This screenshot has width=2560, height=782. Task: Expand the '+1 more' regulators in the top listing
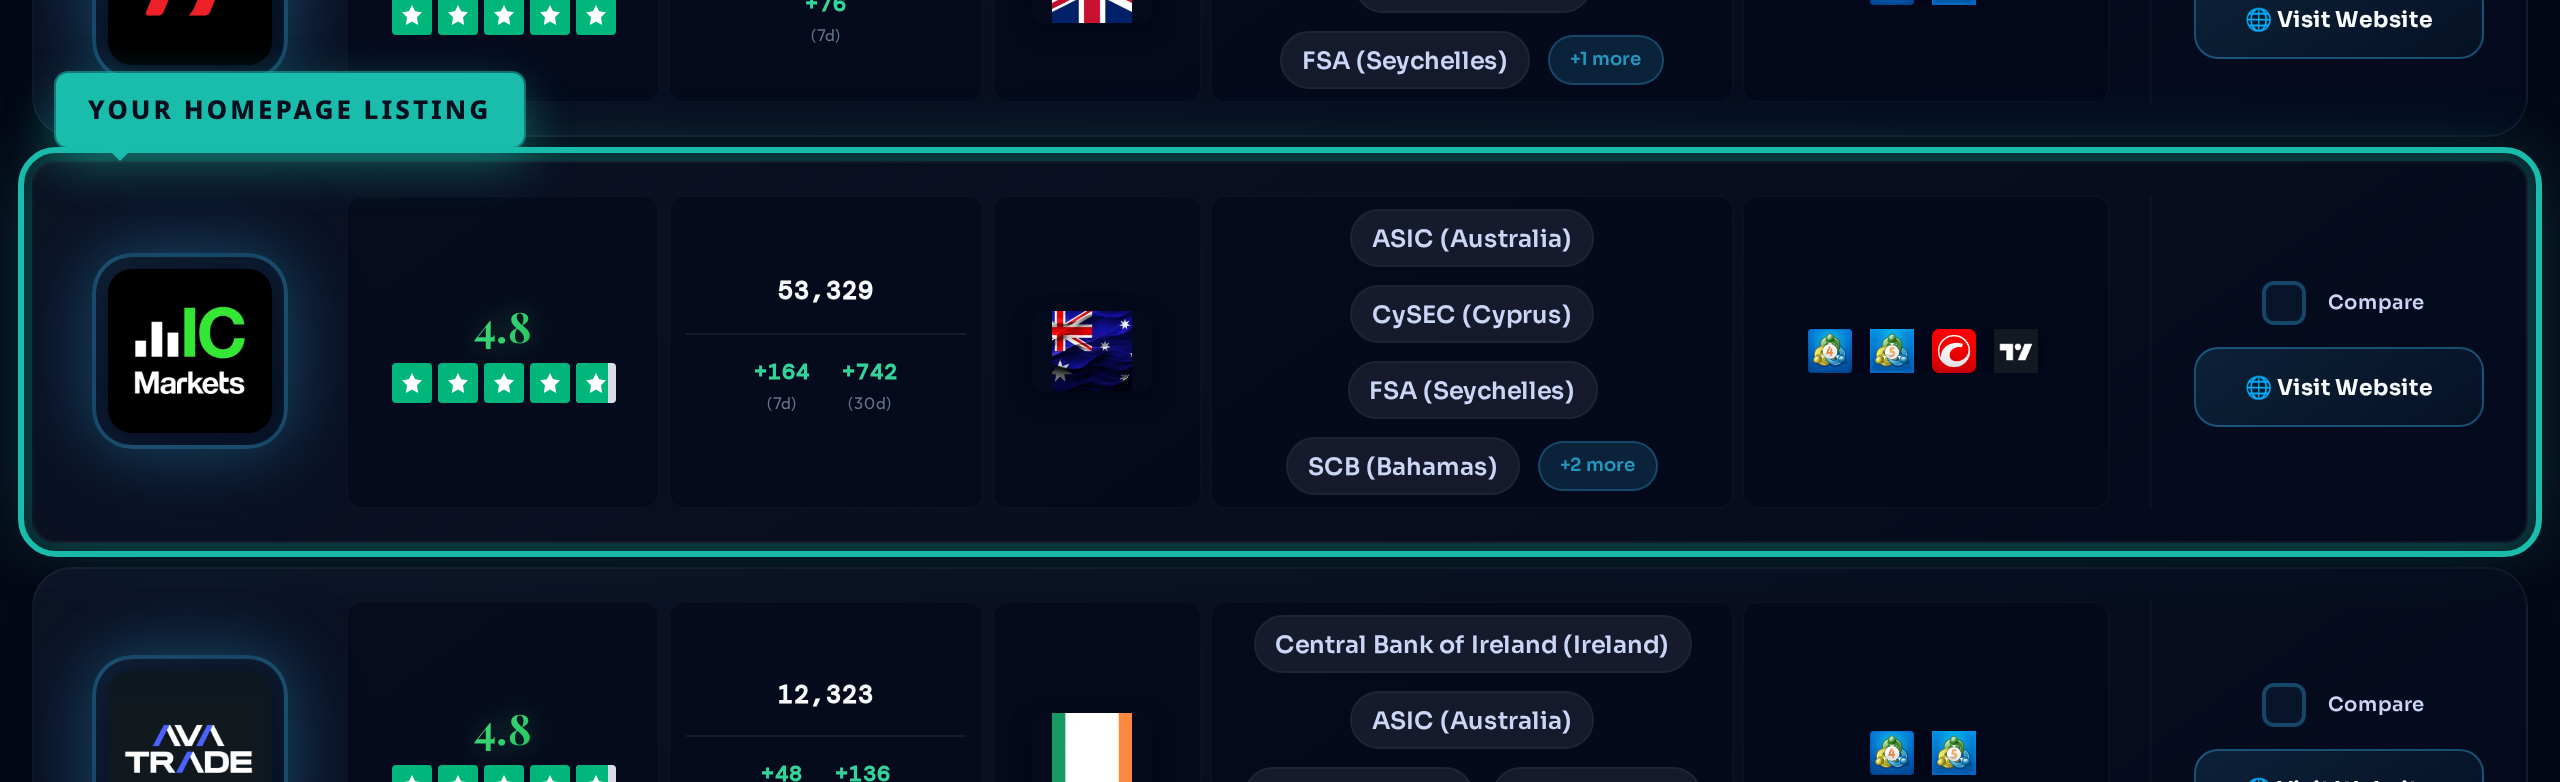point(1605,60)
